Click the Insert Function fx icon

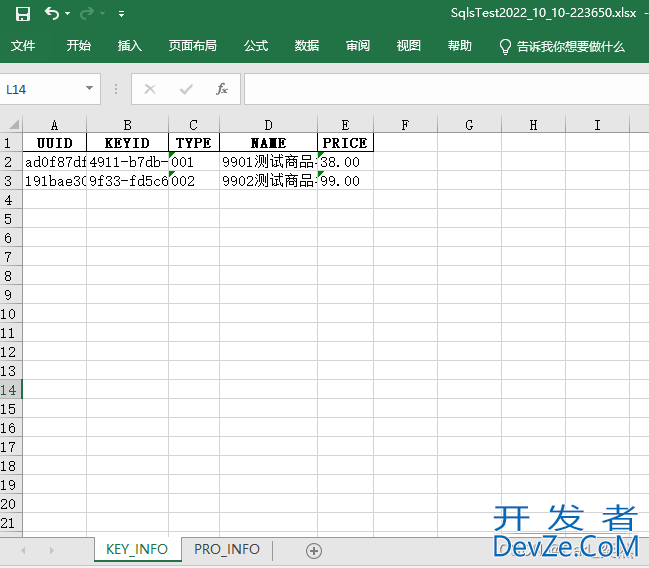(x=222, y=89)
